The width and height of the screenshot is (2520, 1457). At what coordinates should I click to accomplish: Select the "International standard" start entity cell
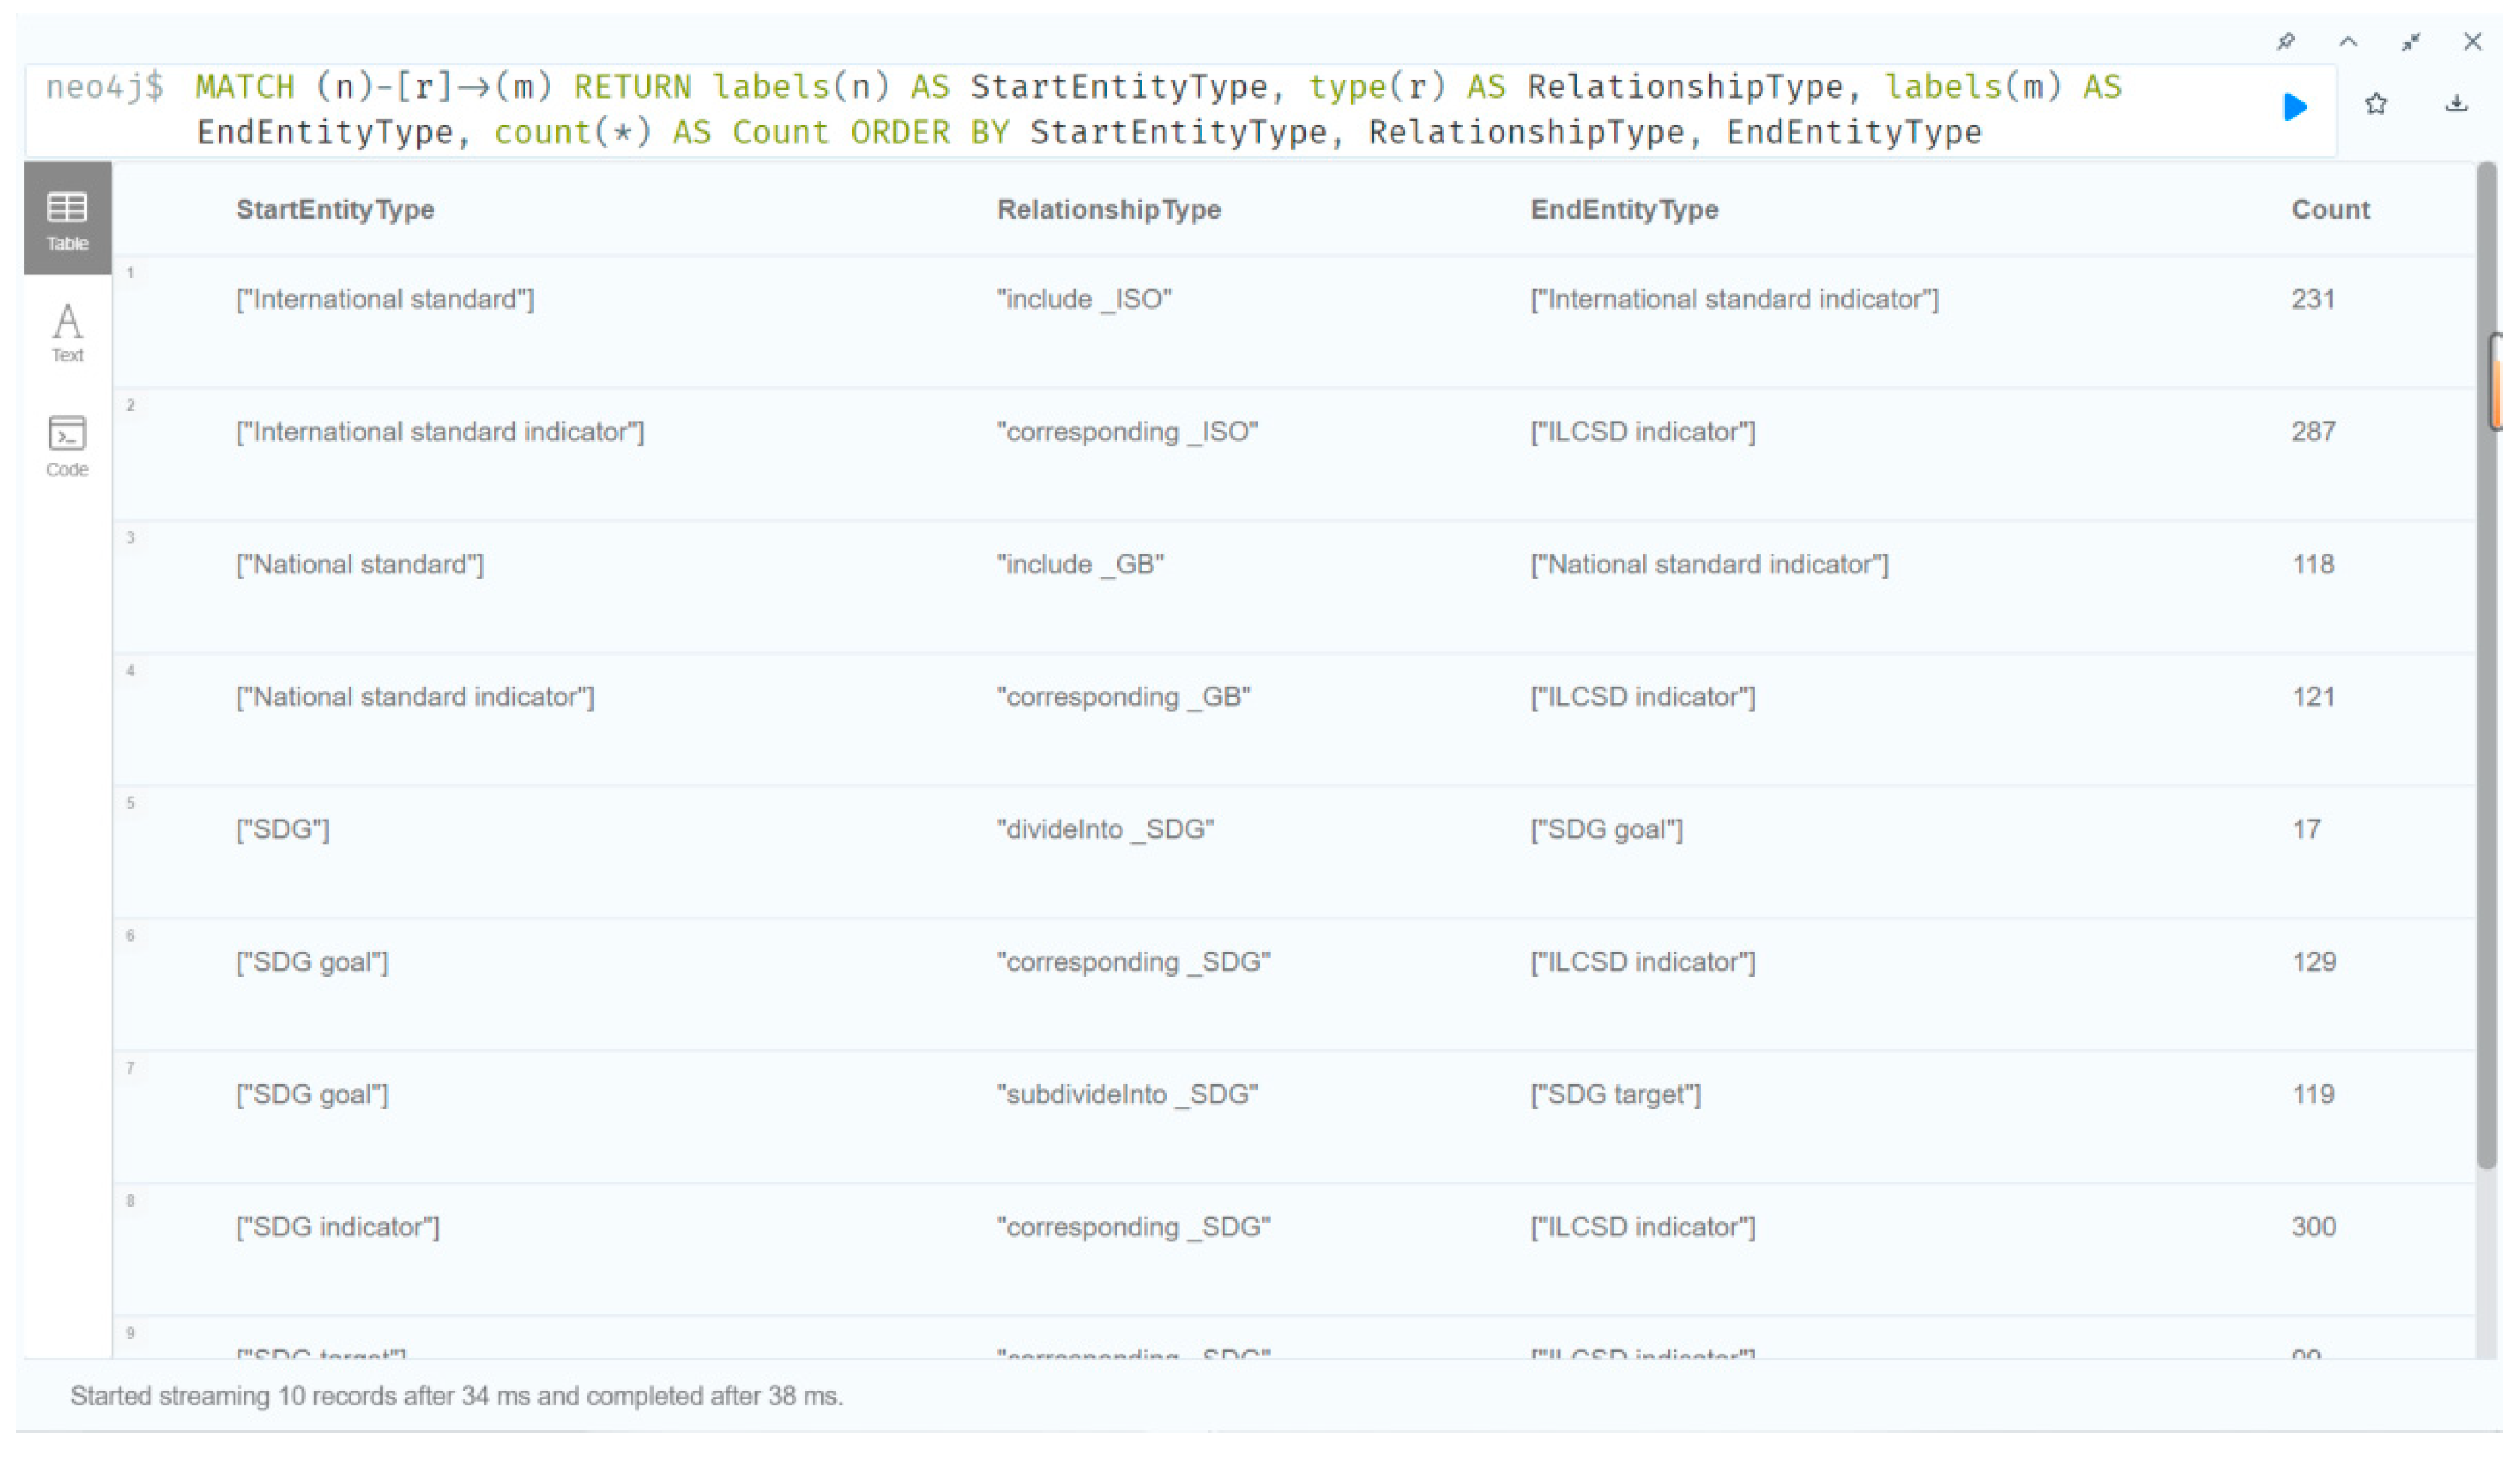pos(385,300)
